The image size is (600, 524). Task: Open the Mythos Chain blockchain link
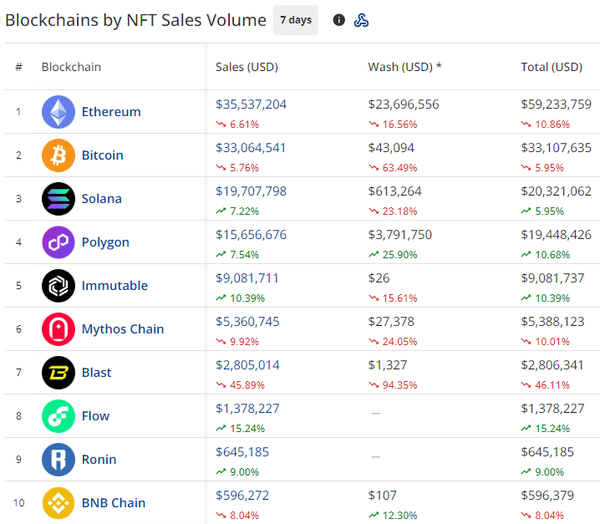pos(122,329)
